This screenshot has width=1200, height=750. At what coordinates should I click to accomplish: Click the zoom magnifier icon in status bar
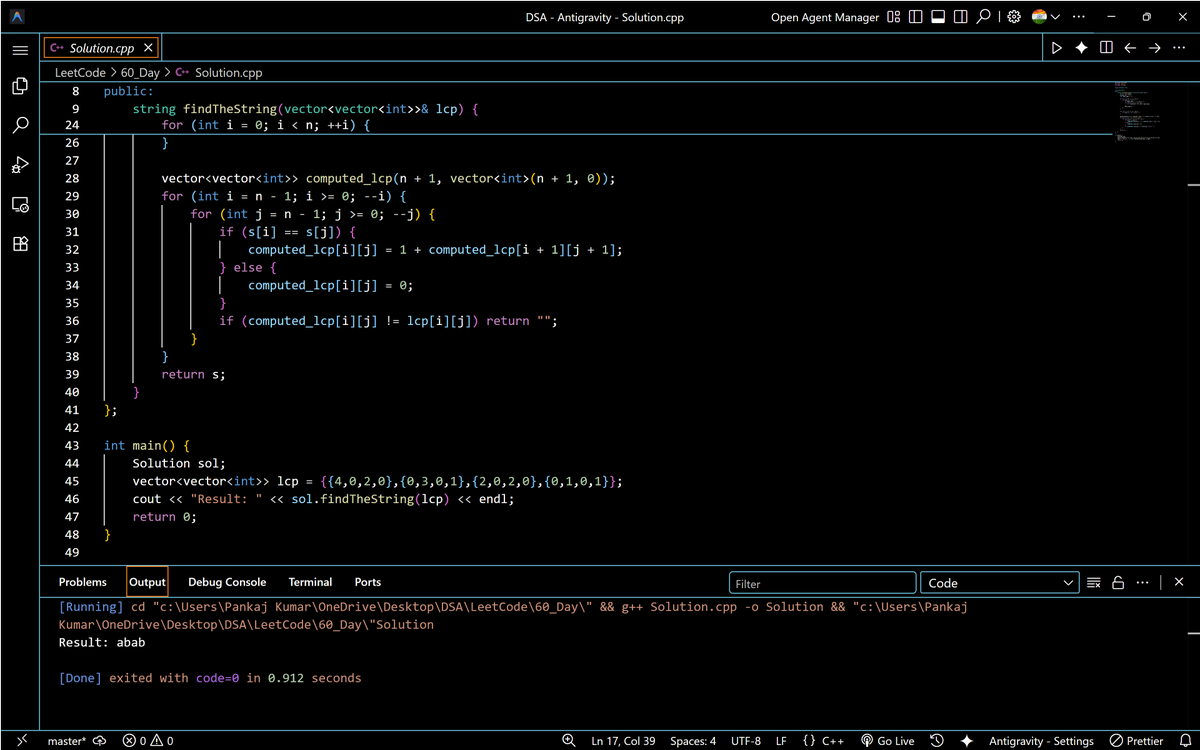click(569, 741)
